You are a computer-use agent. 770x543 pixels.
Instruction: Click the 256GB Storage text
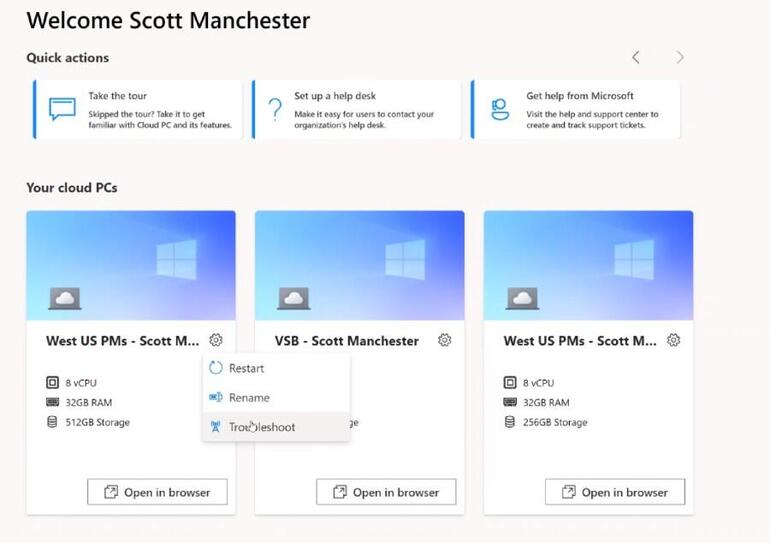coord(555,422)
